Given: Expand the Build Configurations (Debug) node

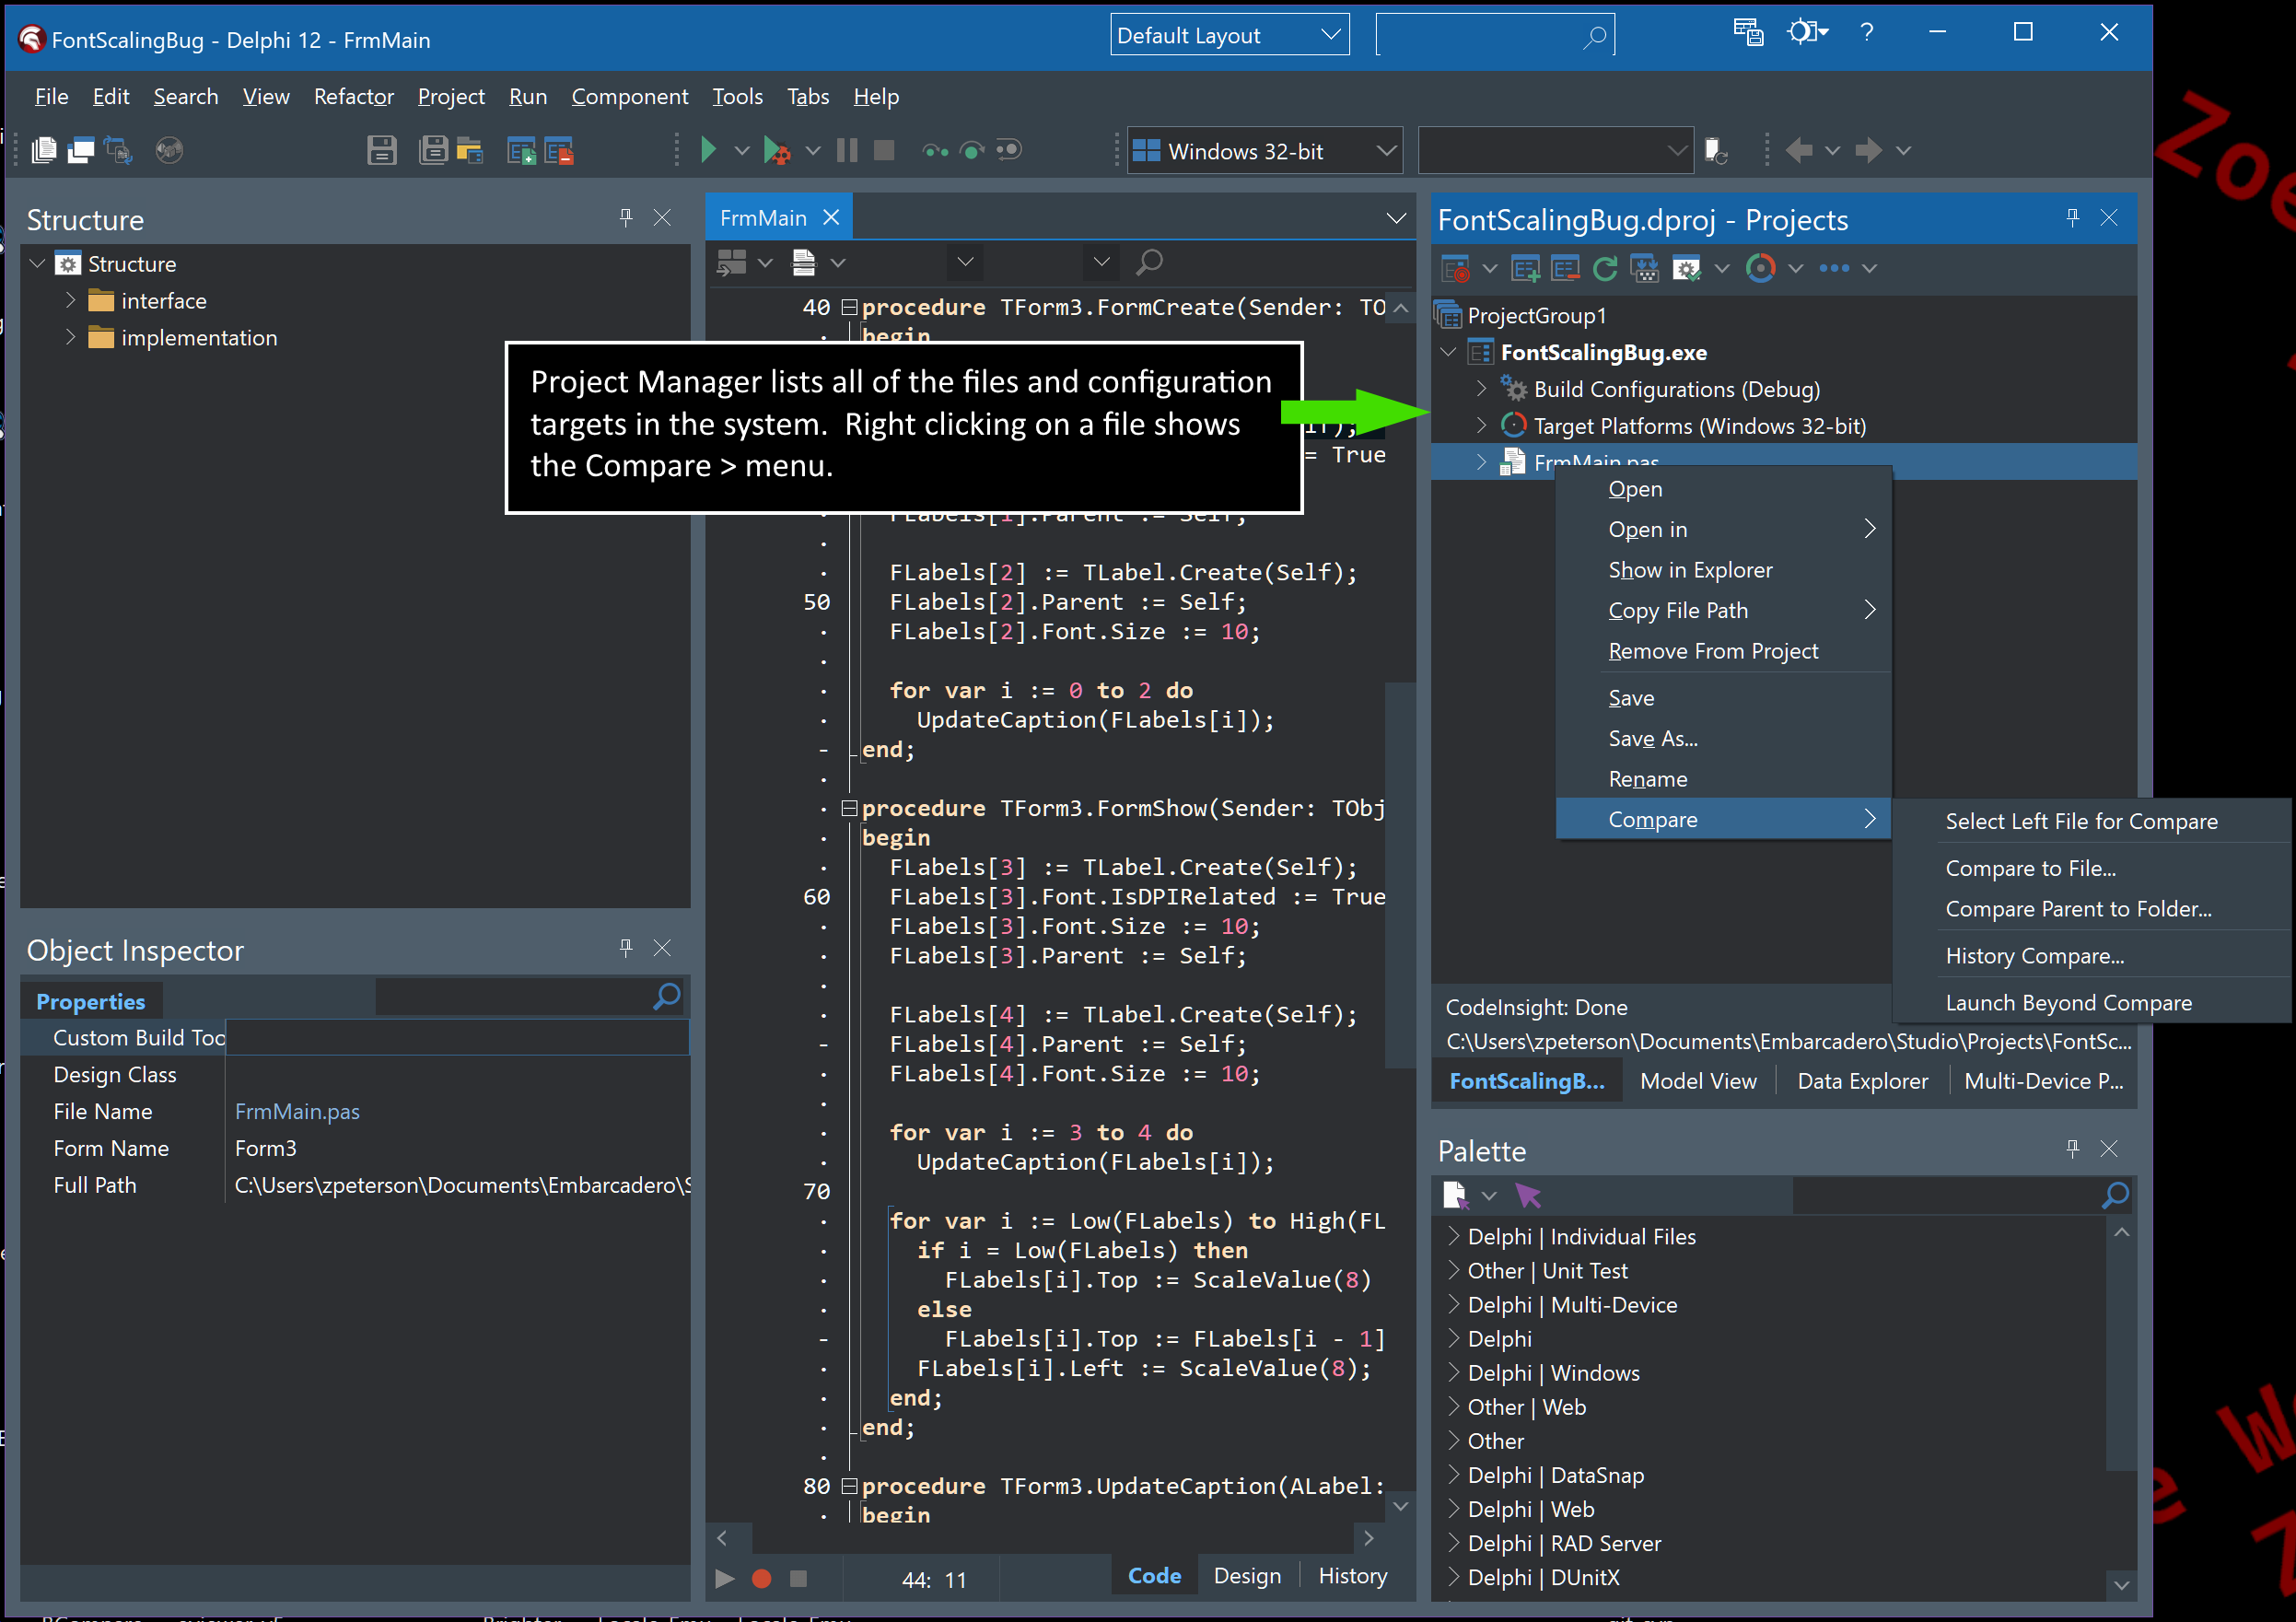Looking at the screenshot, I should coord(1482,389).
